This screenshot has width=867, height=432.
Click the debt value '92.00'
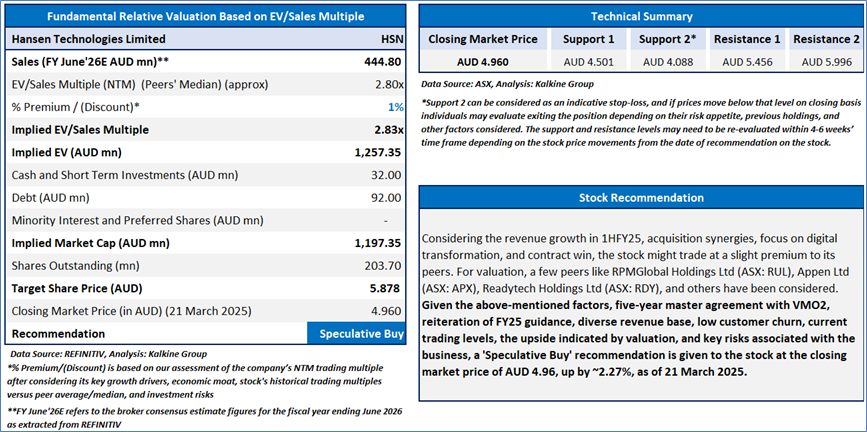tap(388, 198)
